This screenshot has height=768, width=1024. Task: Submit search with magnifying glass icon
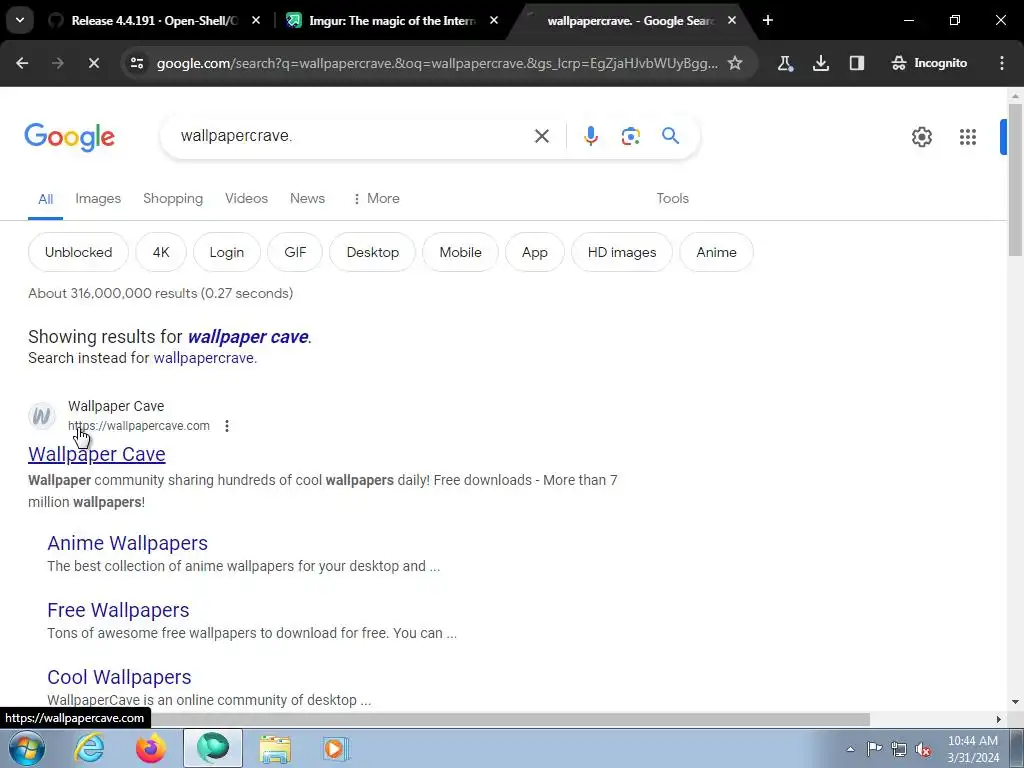pos(670,136)
